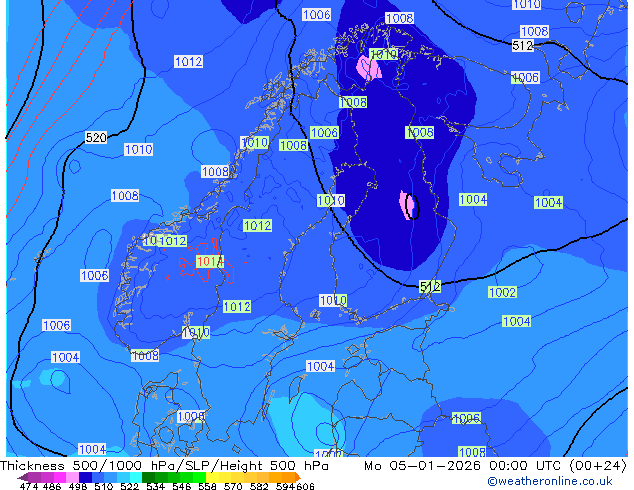The width and height of the screenshot is (634, 490).
Task: Click the purple arrow start of legend
Action: (x=23, y=477)
